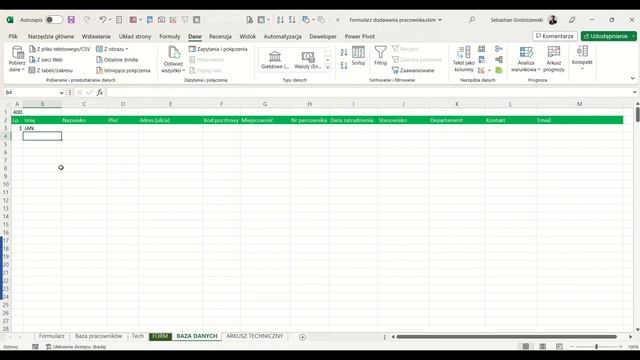
Task: Click the vertical scrollbar thumb
Action: pos(637,114)
